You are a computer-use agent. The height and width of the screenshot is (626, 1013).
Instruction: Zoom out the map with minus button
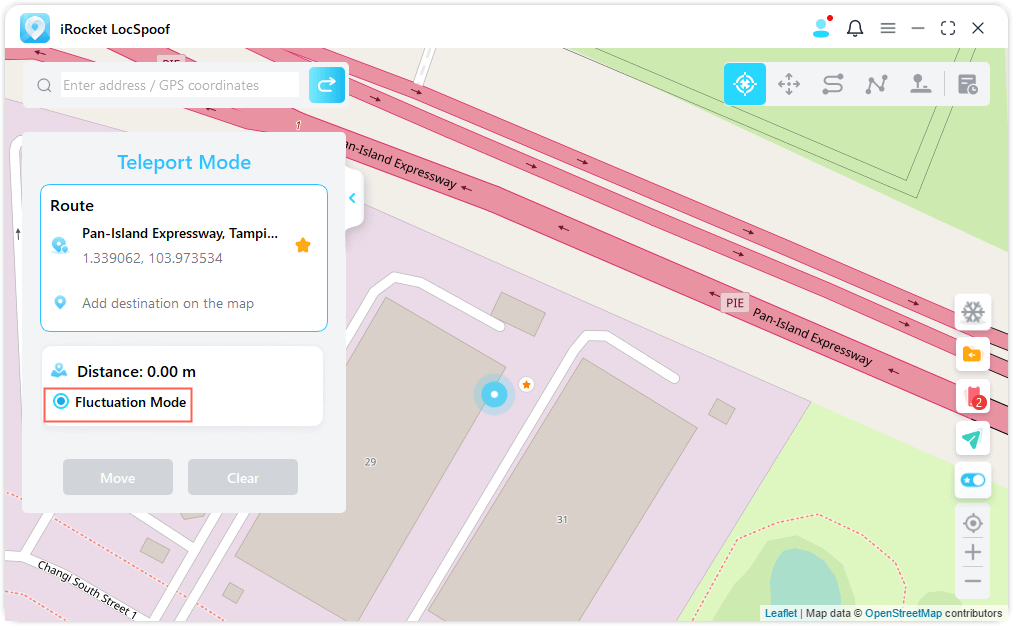[x=972, y=581]
